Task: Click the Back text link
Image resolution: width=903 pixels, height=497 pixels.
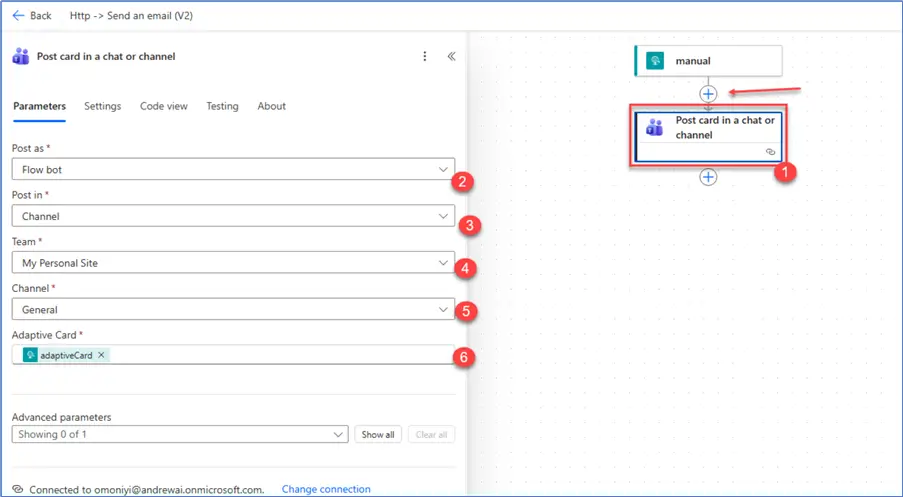Action: [x=41, y=16]
